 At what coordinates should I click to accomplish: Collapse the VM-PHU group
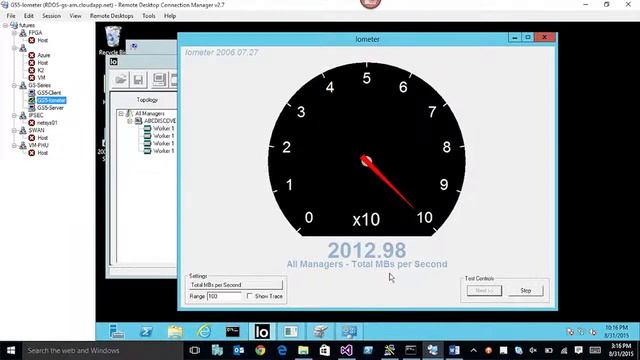point(14,145)
